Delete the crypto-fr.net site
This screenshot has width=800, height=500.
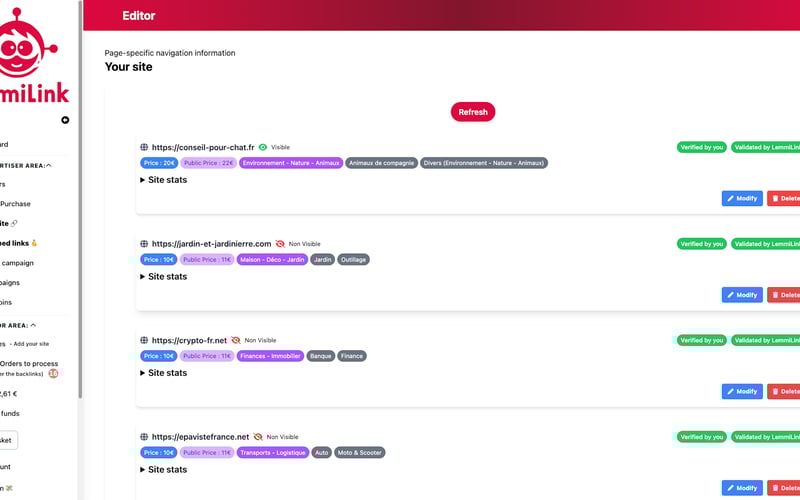point(784,391)
